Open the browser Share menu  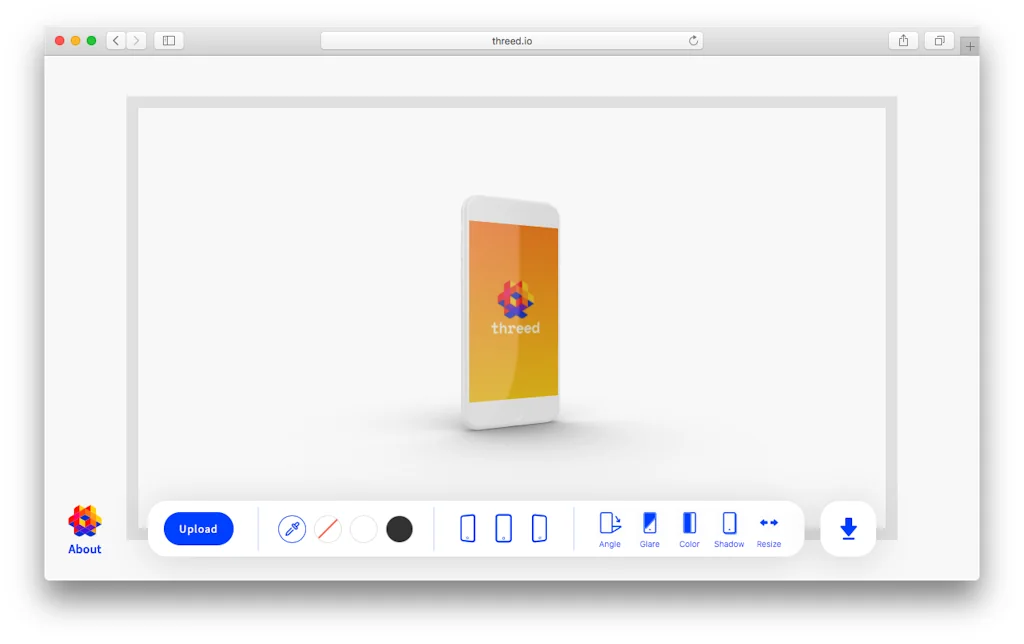903,40
